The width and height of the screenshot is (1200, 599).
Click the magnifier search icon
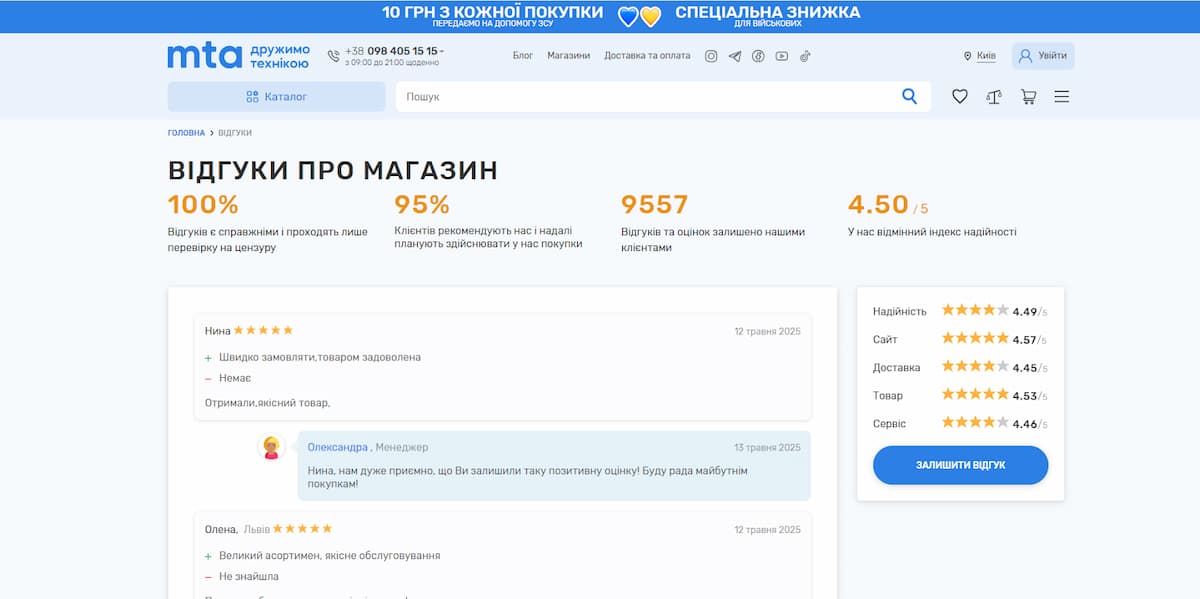pyautogui.click(x=909, y=96)
